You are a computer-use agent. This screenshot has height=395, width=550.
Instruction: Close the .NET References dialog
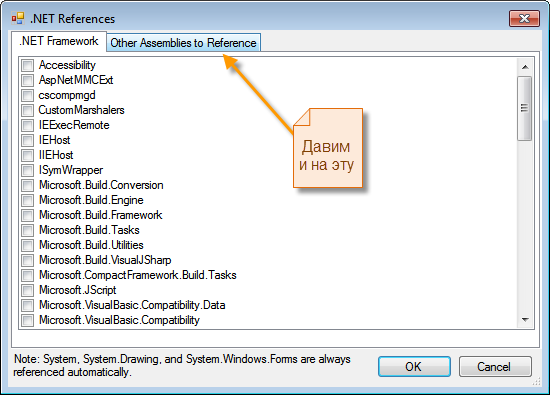pos(524,18)
